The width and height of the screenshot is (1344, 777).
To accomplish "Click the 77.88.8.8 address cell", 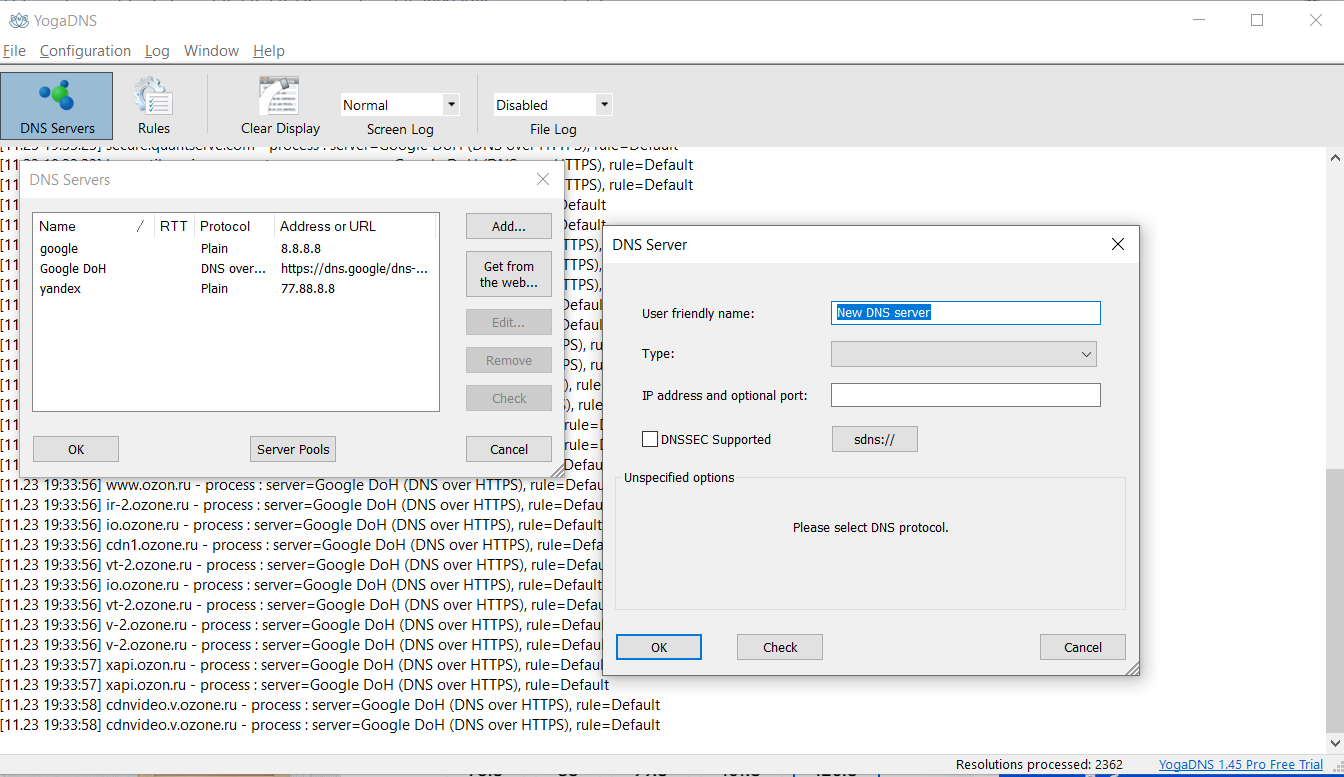I will click(308, 288).
